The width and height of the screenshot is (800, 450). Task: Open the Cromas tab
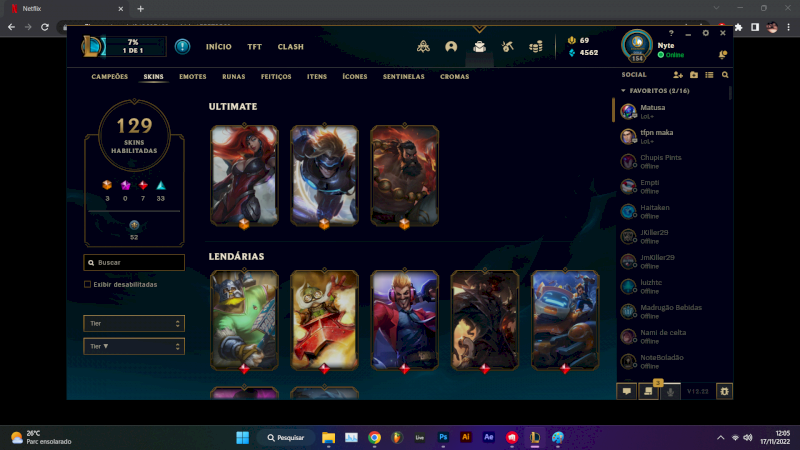point(455,77)
